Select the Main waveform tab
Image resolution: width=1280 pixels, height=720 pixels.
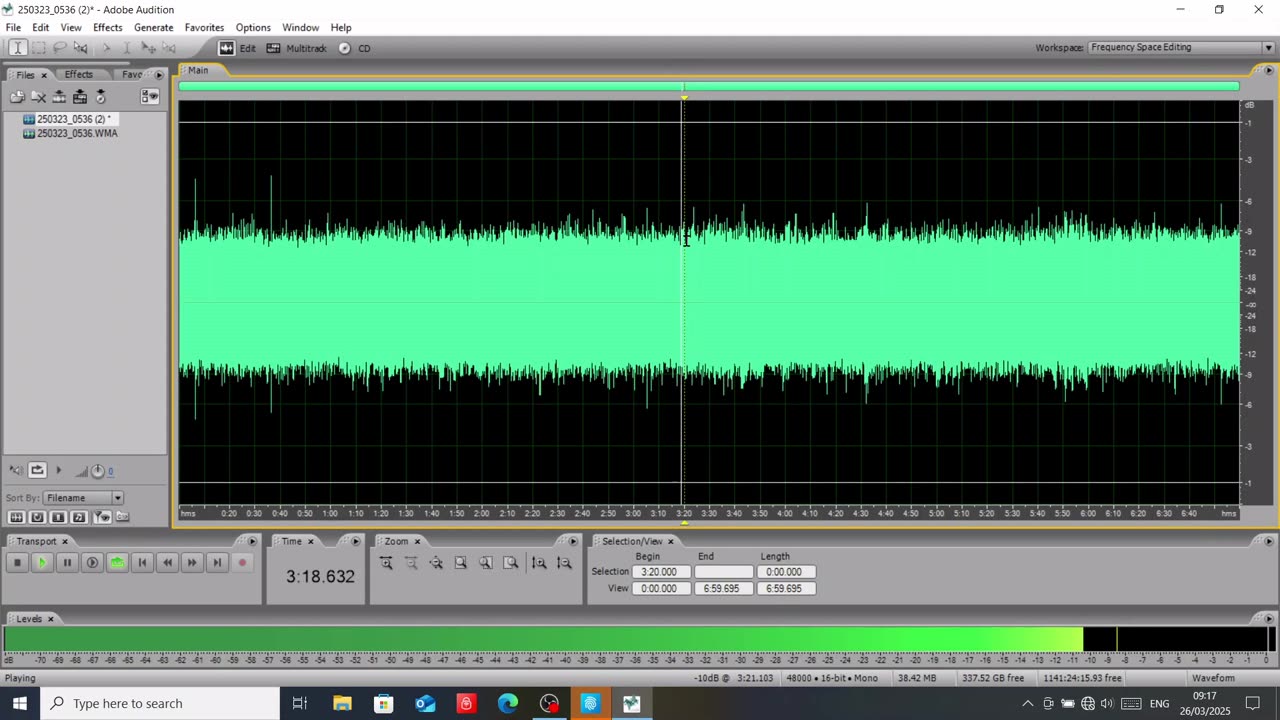(x=198, y=70)
